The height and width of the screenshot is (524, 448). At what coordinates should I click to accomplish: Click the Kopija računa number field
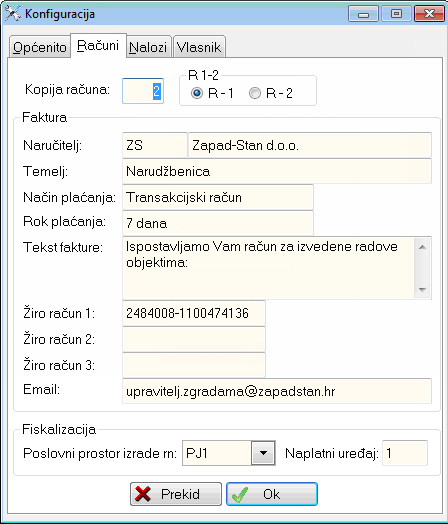pyautogui.click(x=143, y=91)
